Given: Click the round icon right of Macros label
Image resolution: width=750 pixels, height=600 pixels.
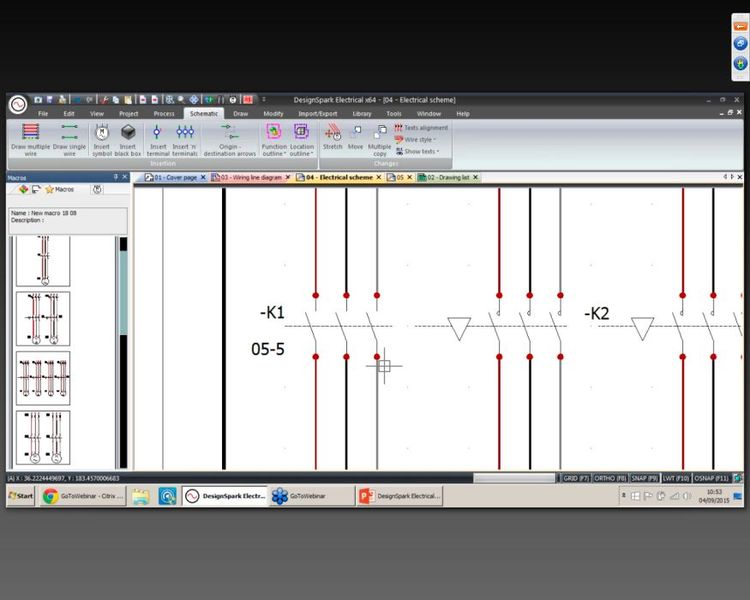Looking at the screenshot, I should click(x=97, y=189).
